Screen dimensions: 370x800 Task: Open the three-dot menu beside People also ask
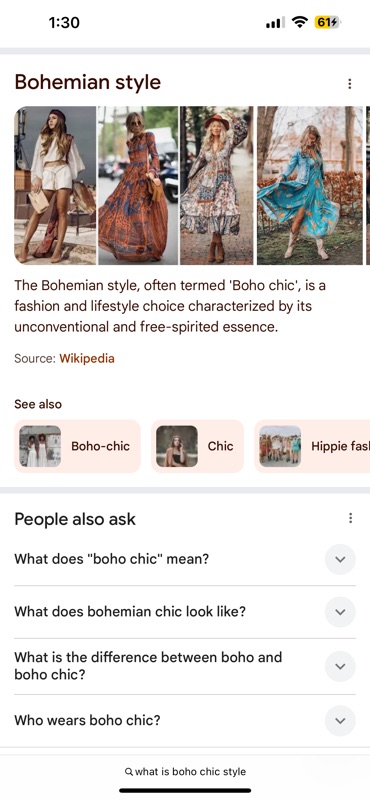coord(350,518)
